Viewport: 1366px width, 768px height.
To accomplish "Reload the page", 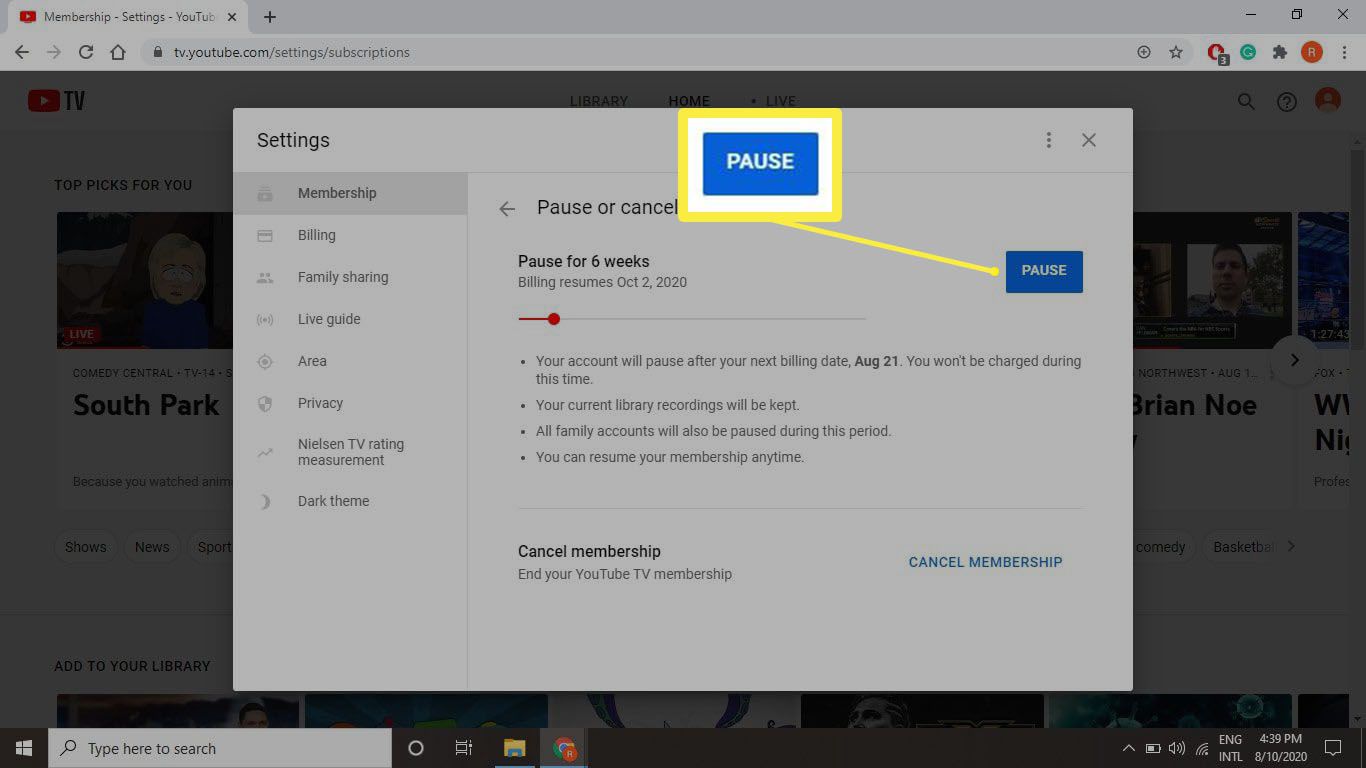I will (86, 52).
